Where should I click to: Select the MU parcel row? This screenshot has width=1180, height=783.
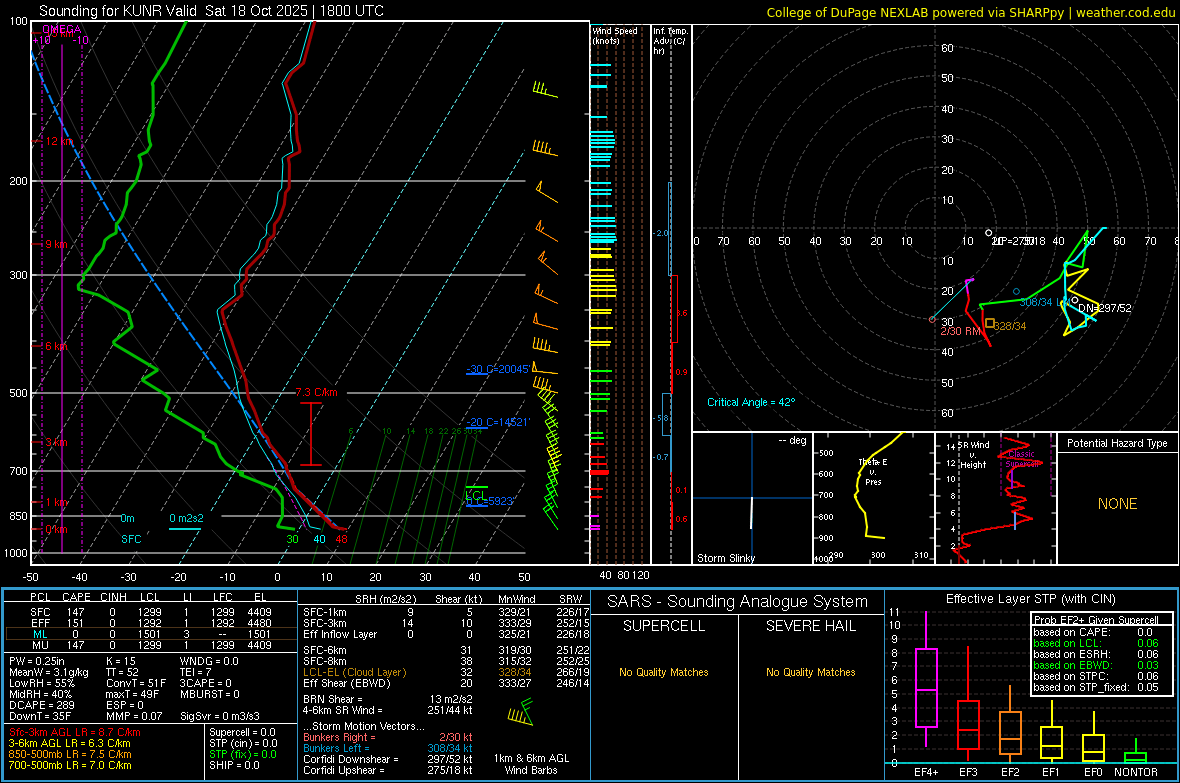(151, 645)
